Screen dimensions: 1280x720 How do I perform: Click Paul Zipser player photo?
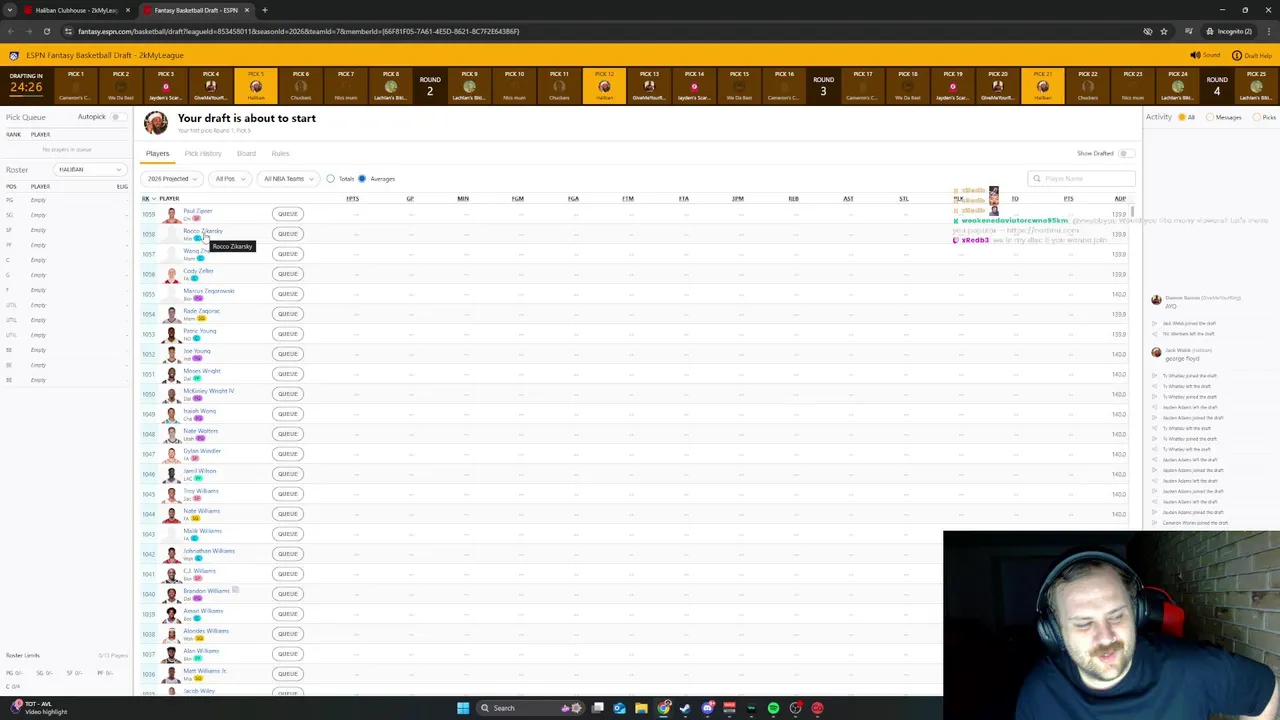point(171,214)
